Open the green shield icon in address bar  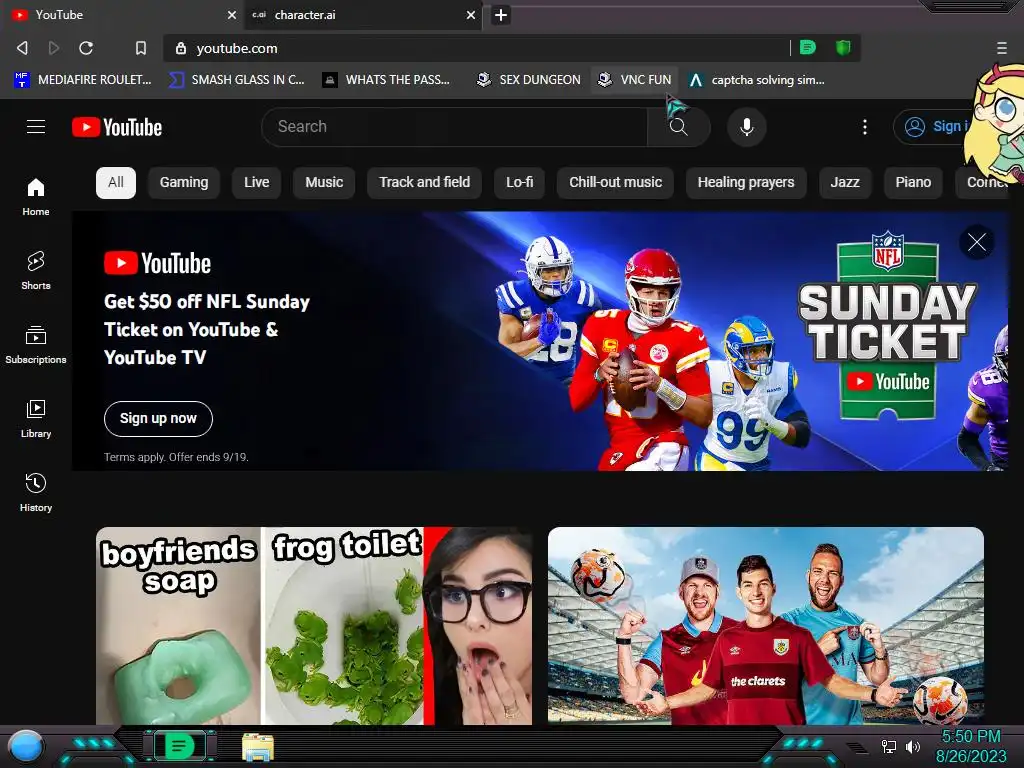[x=843, y=48]
